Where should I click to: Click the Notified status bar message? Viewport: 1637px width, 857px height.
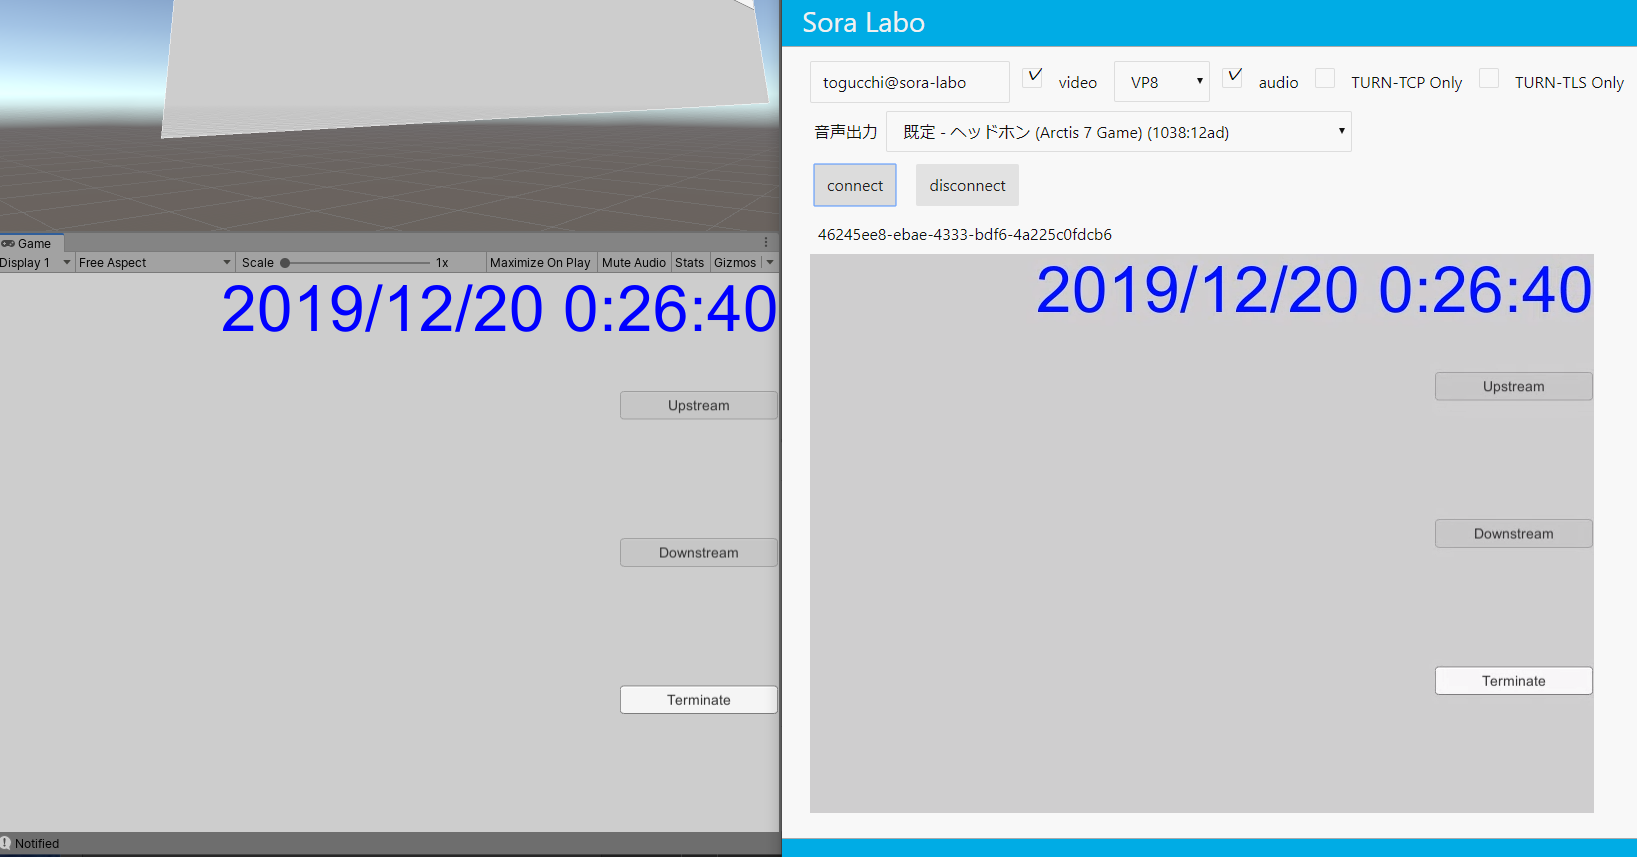[x=37, y=844]
